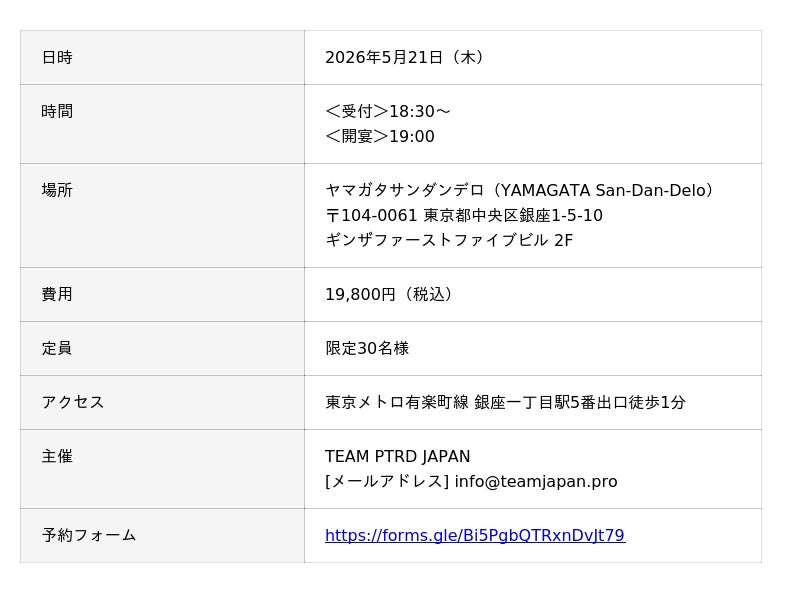Select the 時間 label cell
This screenshot has width=800, height=593.
(162, 124)
